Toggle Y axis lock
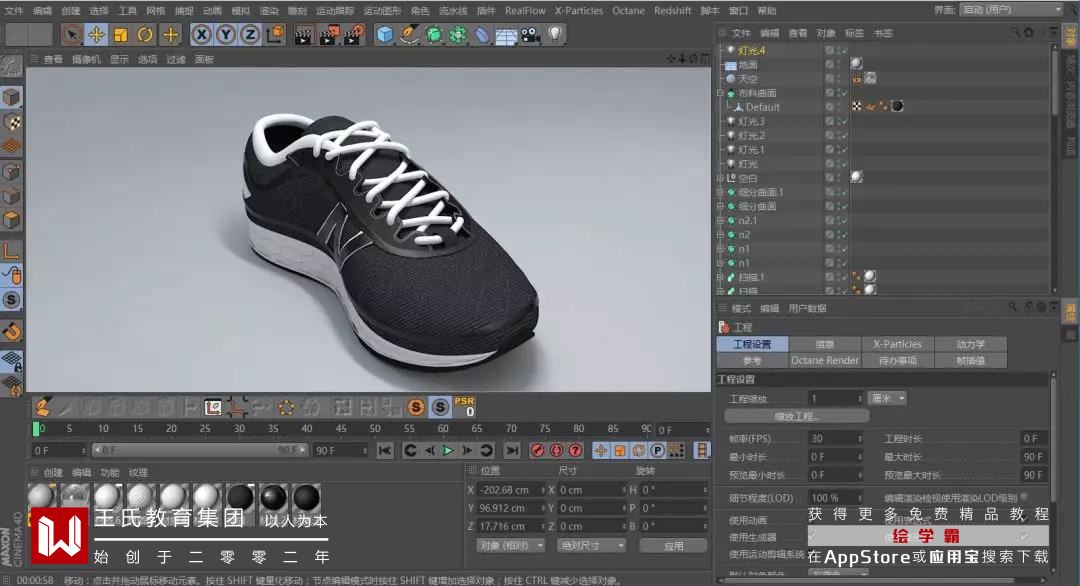The image size is (1080, 586). pyautogui.click(x=226, y=35)
